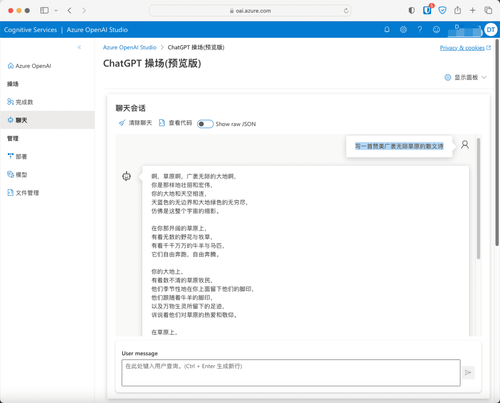Image resolution: width=500 pixels, height=403 pixels.
Task: Click the assistant bot icon in chat
Action: tap(126, 176)
